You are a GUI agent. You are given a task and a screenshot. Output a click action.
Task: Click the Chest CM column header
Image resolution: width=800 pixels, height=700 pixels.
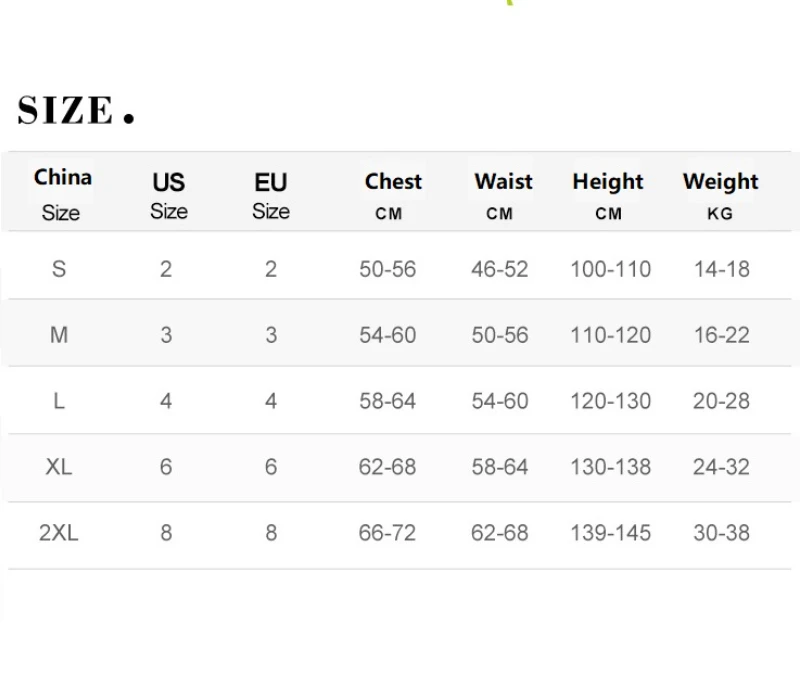392,195
